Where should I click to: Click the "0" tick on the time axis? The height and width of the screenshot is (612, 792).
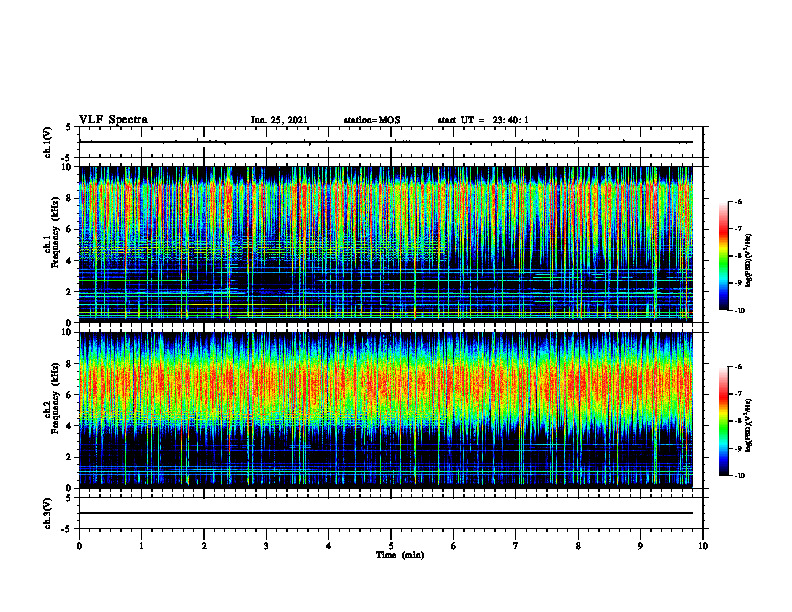click(x=79, y=546)
